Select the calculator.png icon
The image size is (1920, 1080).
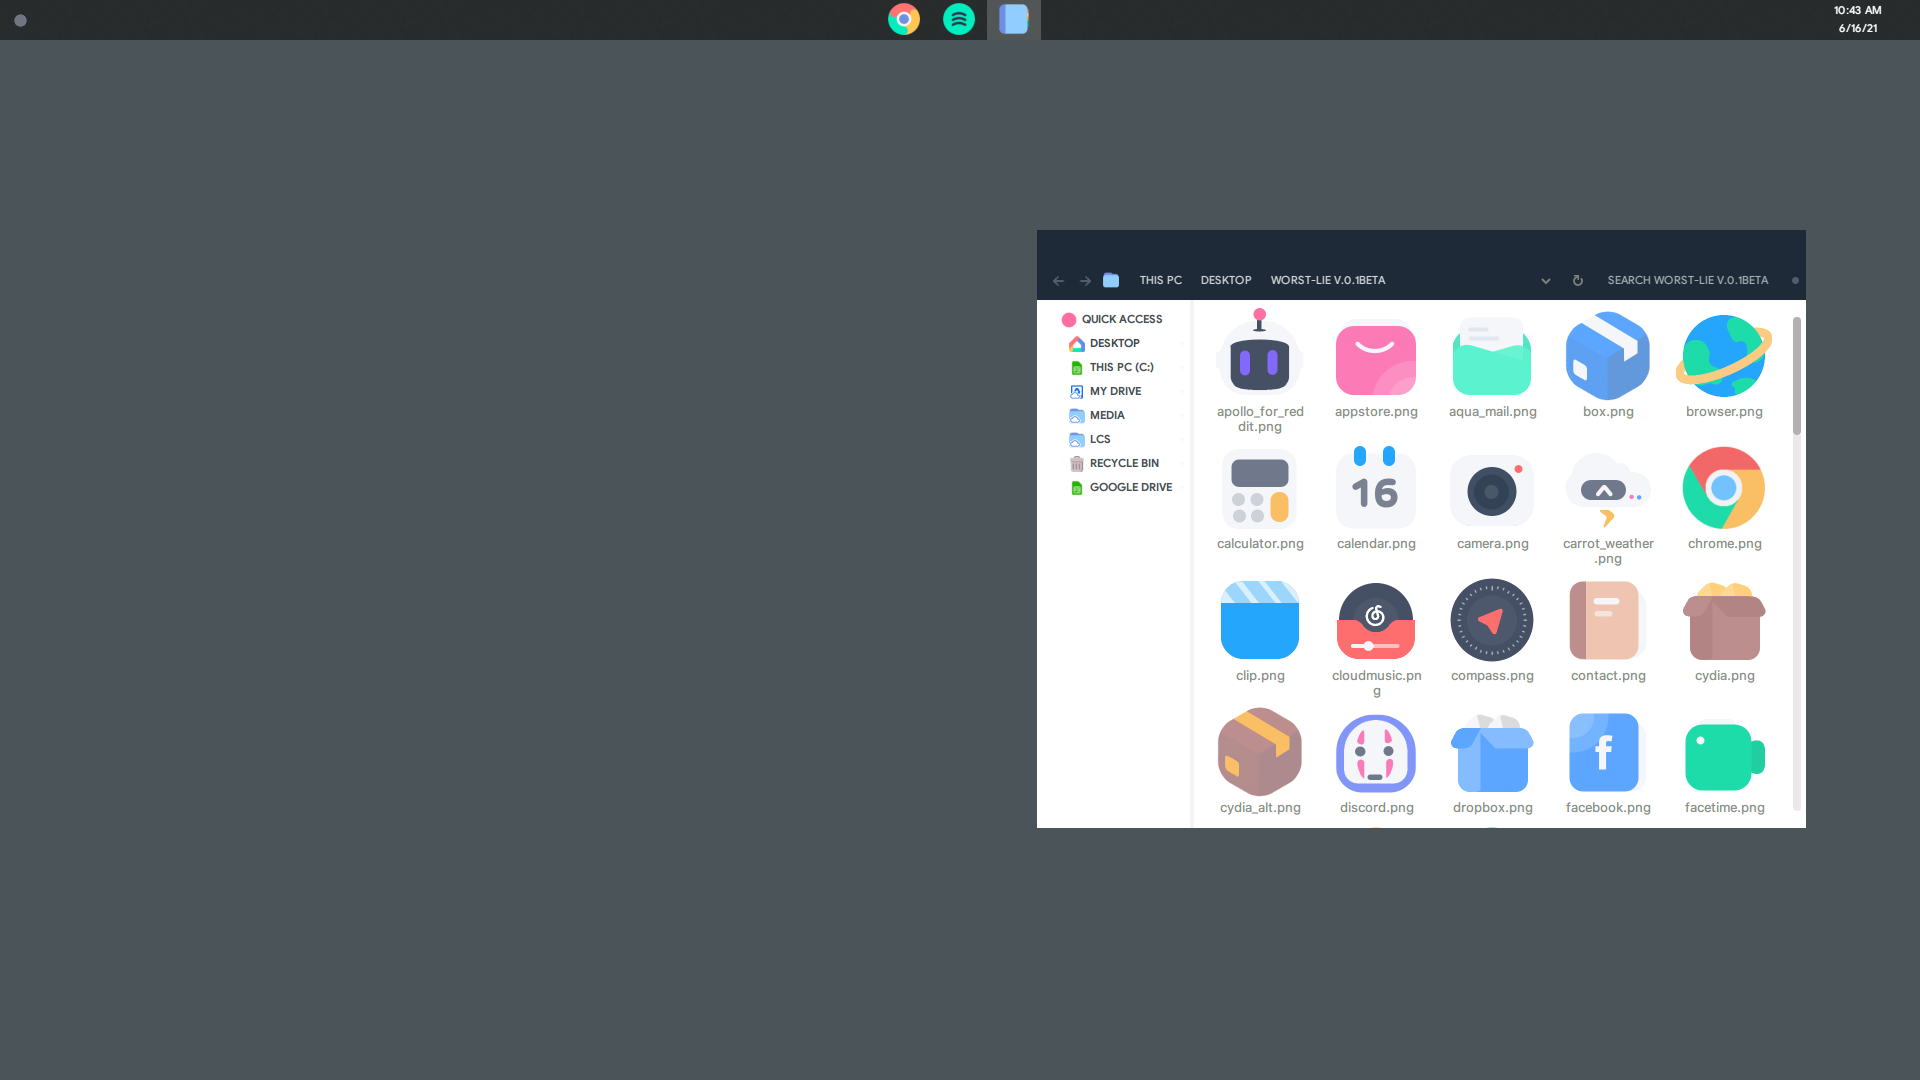tap(1260, 489)
